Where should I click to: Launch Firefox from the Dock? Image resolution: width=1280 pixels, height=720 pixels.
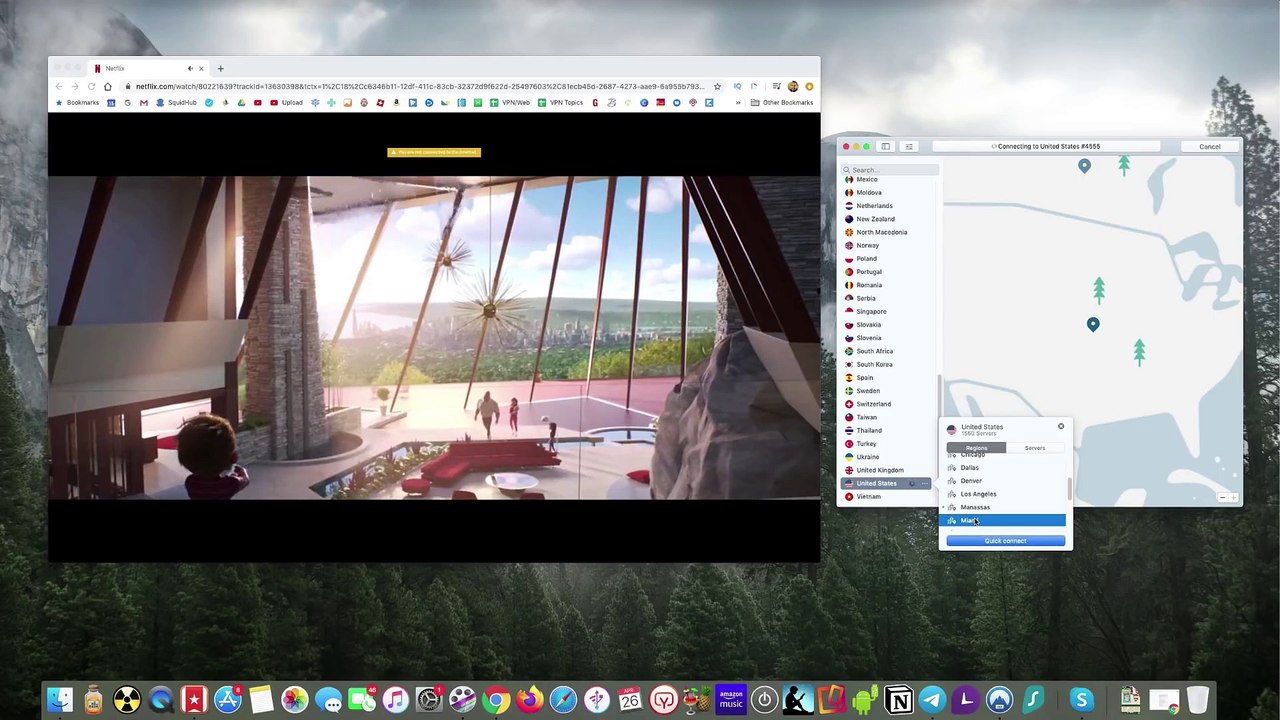(530, 700)
